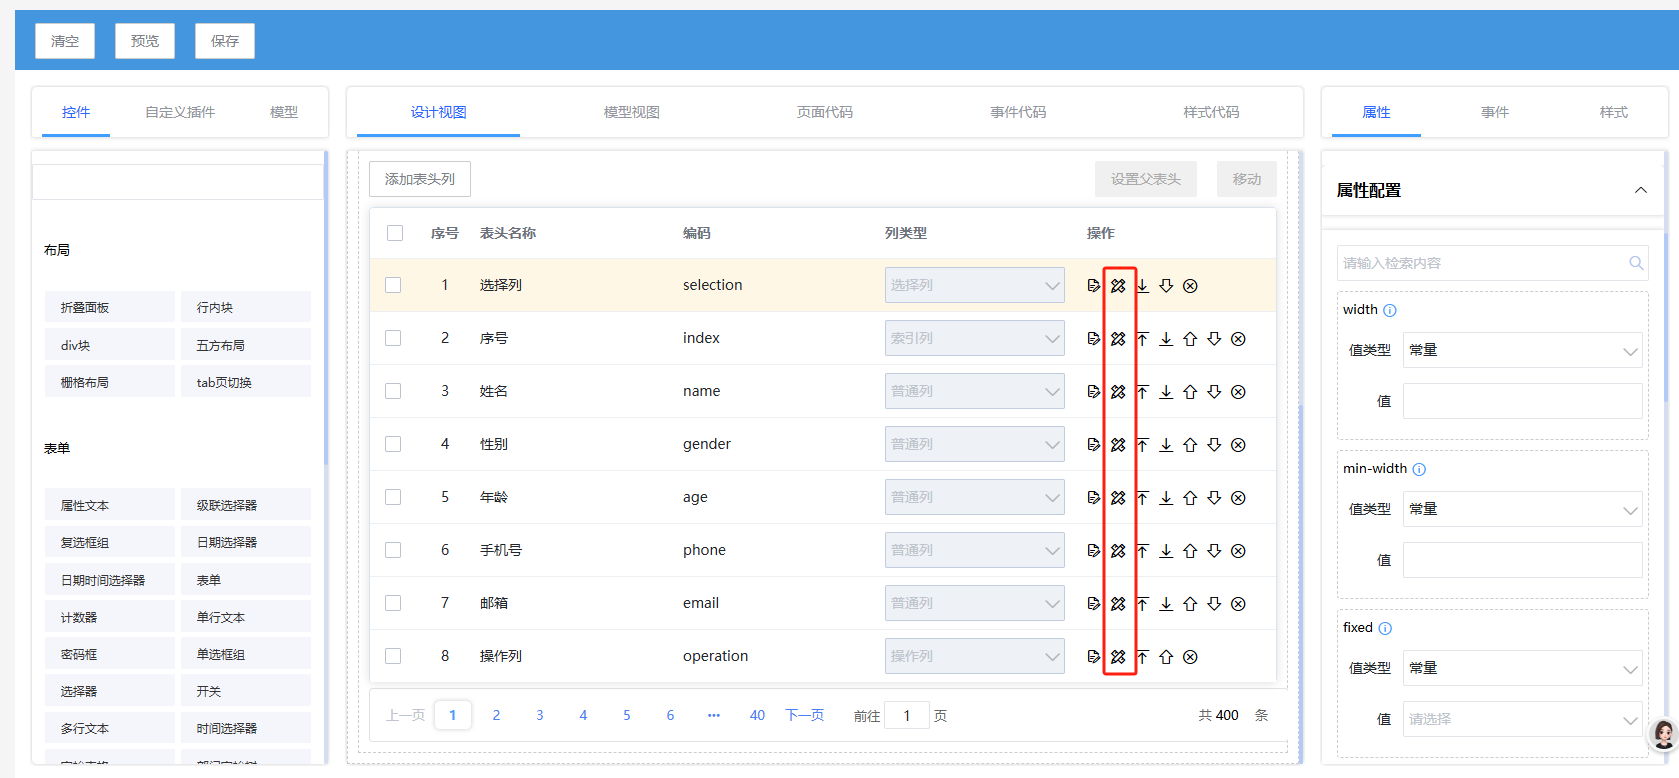Click the edit document icon for 选择列 row
Viewport: 1679px width, 778px height.
[1093, 286]
